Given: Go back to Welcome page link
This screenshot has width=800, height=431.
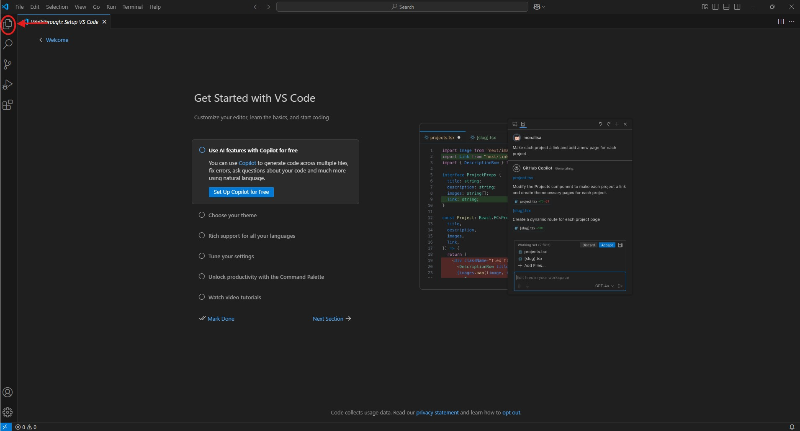Looking at the screenshot, I should pos(54,40).
